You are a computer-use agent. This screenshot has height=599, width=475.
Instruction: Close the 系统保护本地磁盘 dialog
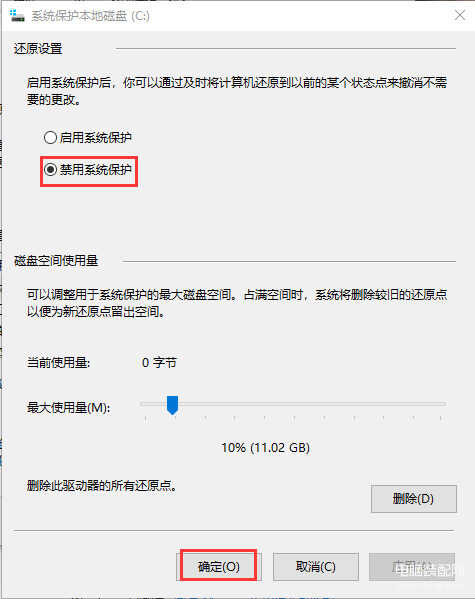click(x=460, y=15)
